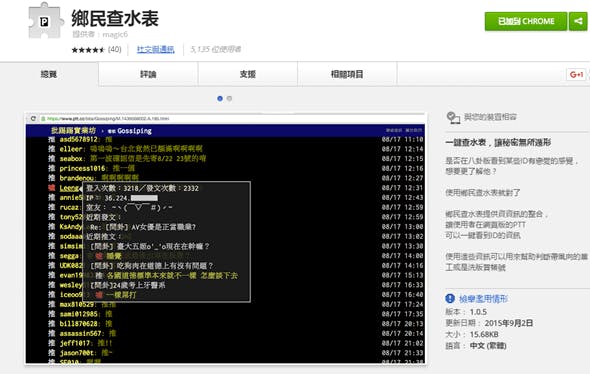Open the 相關項目 tab

[347, 74]
